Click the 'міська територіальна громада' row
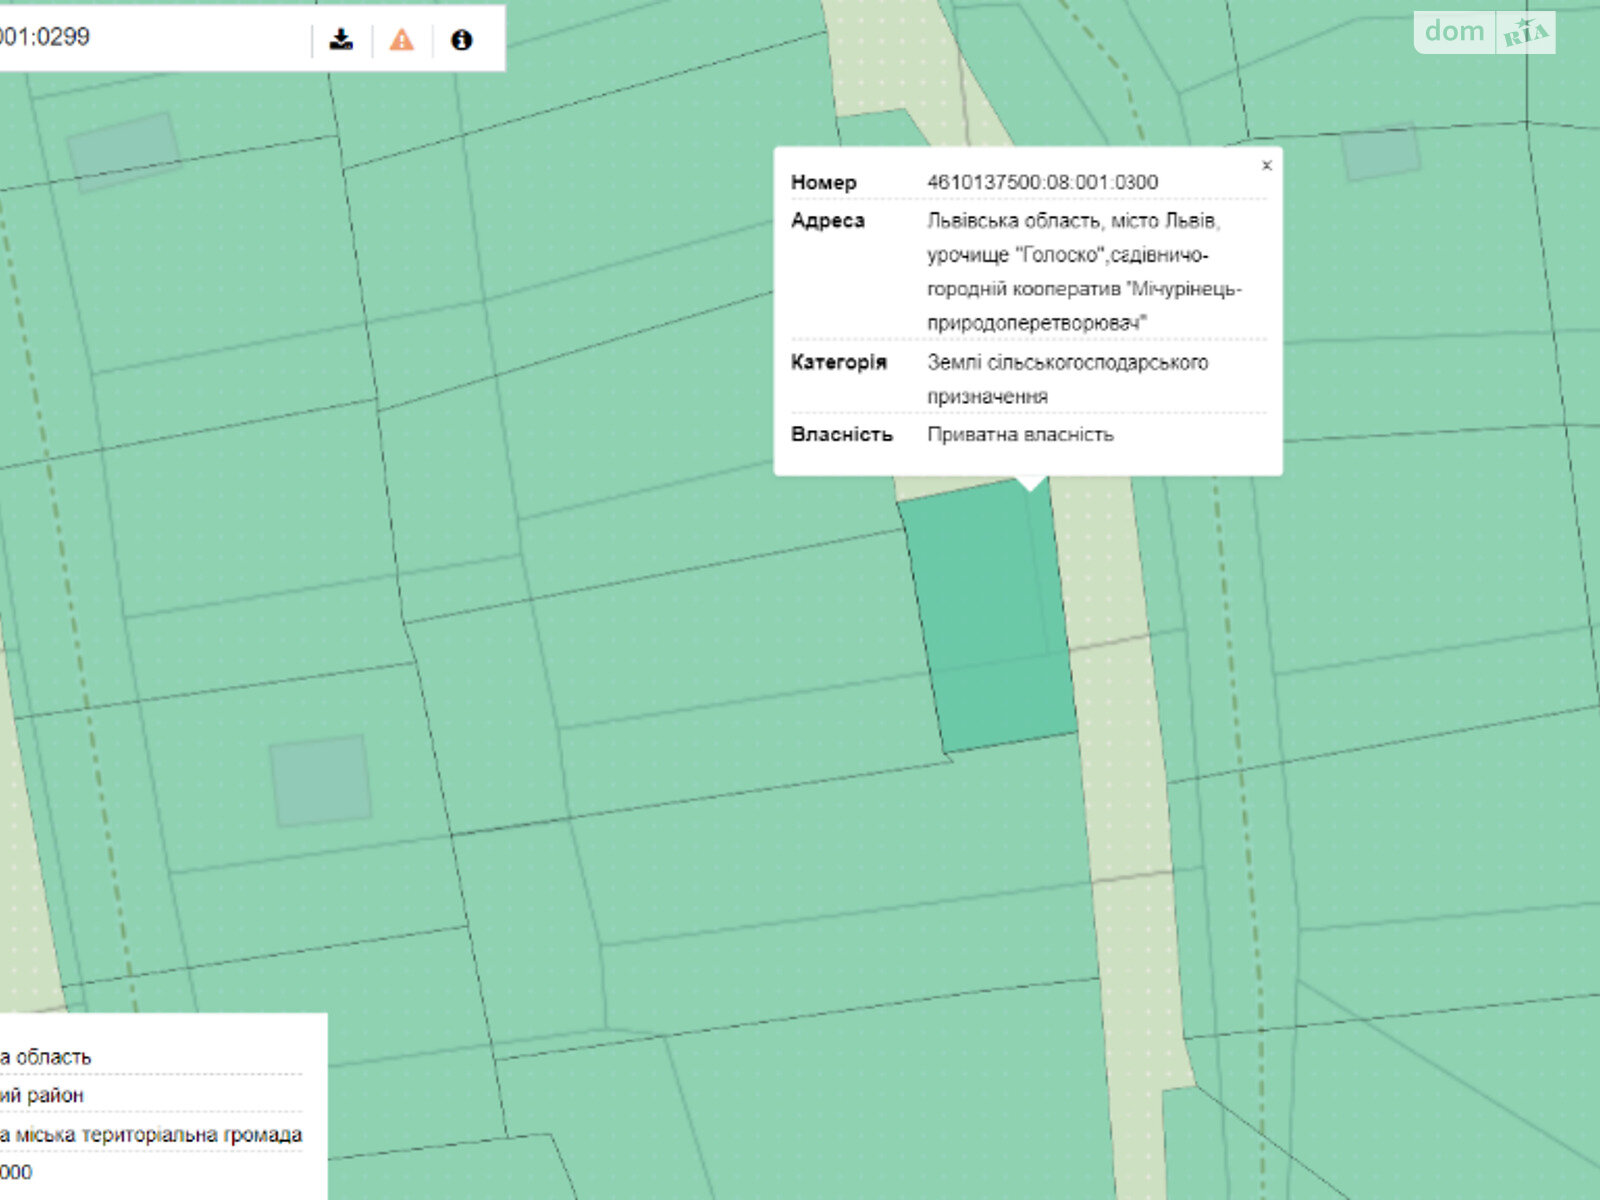 click(x=151, y=1134)
